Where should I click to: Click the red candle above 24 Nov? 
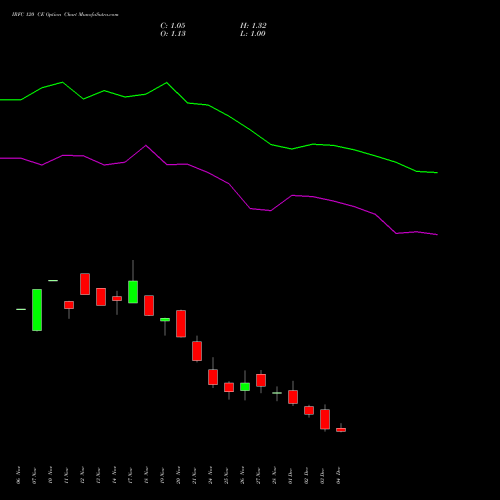click(x=213, y=377)
